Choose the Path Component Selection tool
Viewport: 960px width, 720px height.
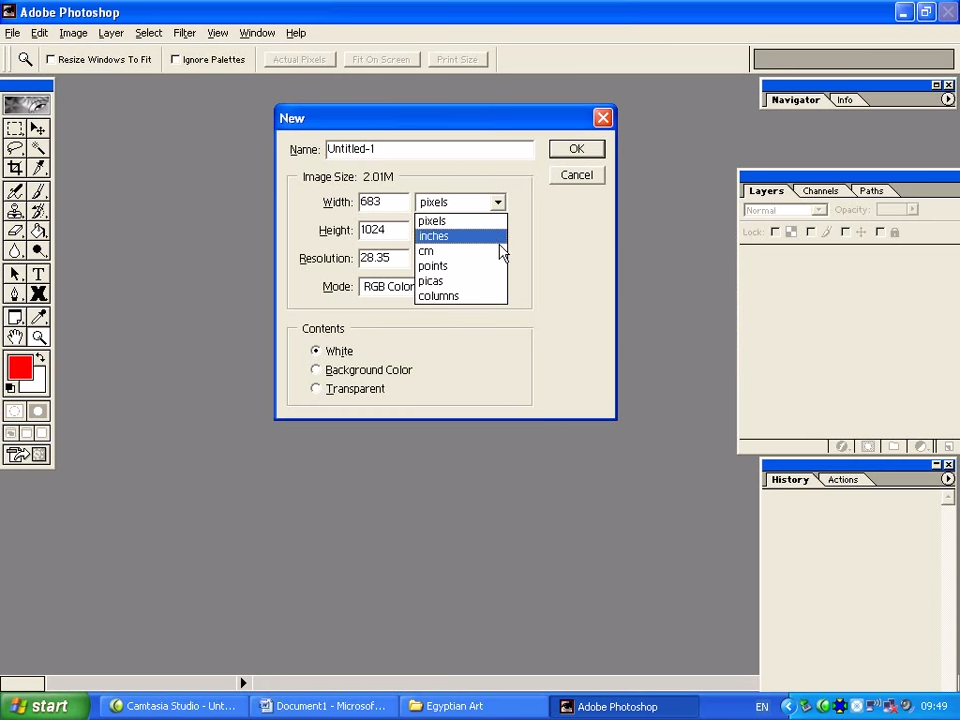tap(15, 274)
